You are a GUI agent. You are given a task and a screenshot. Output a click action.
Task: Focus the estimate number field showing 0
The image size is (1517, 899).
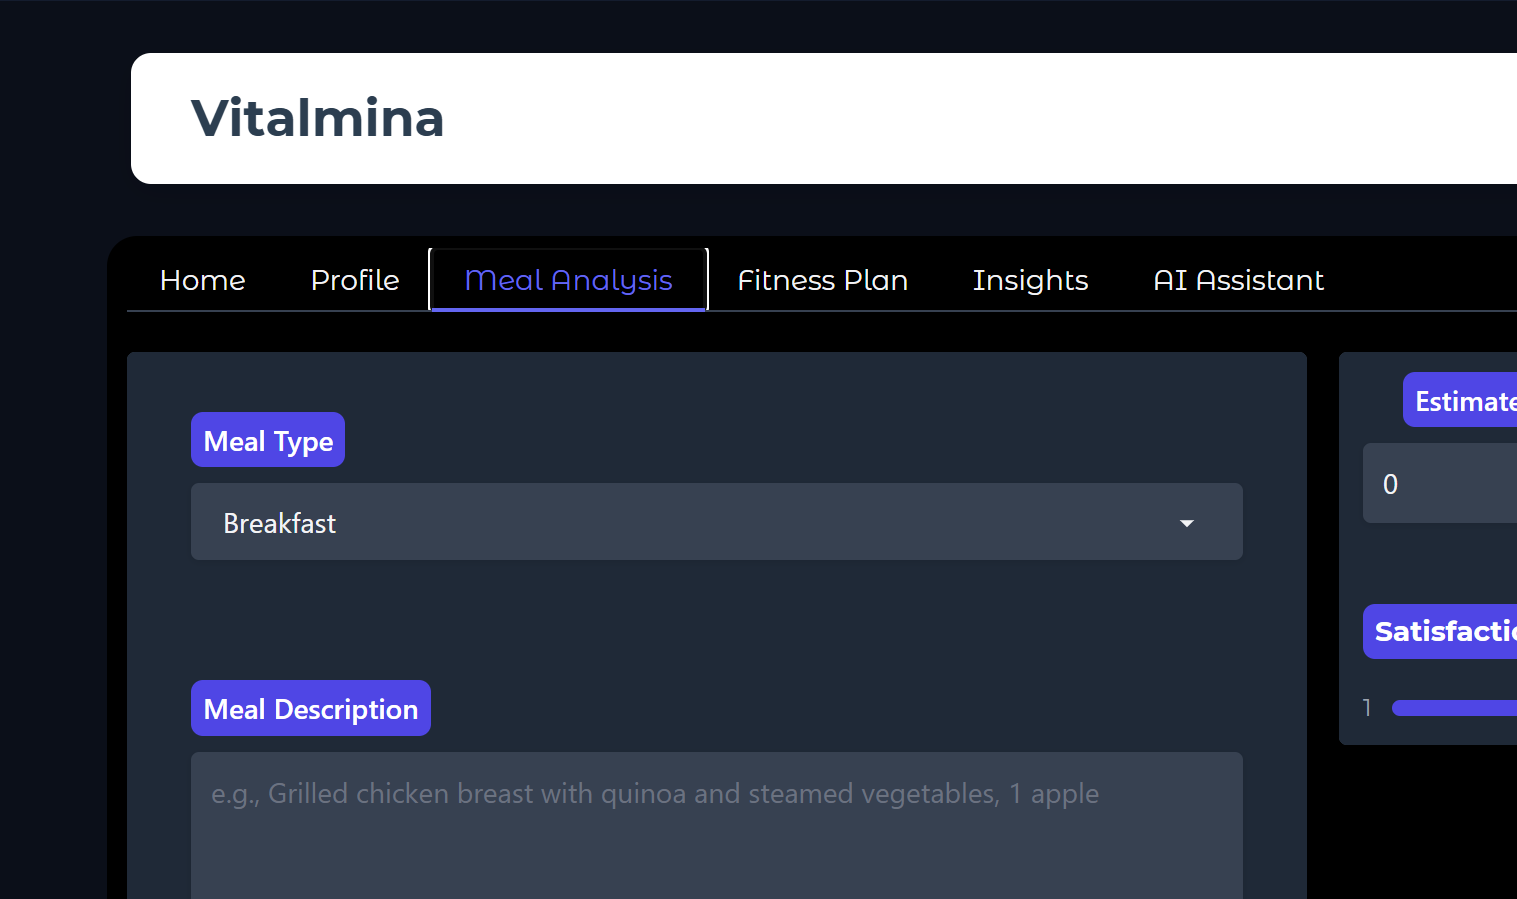click(x=1440, y=483)
